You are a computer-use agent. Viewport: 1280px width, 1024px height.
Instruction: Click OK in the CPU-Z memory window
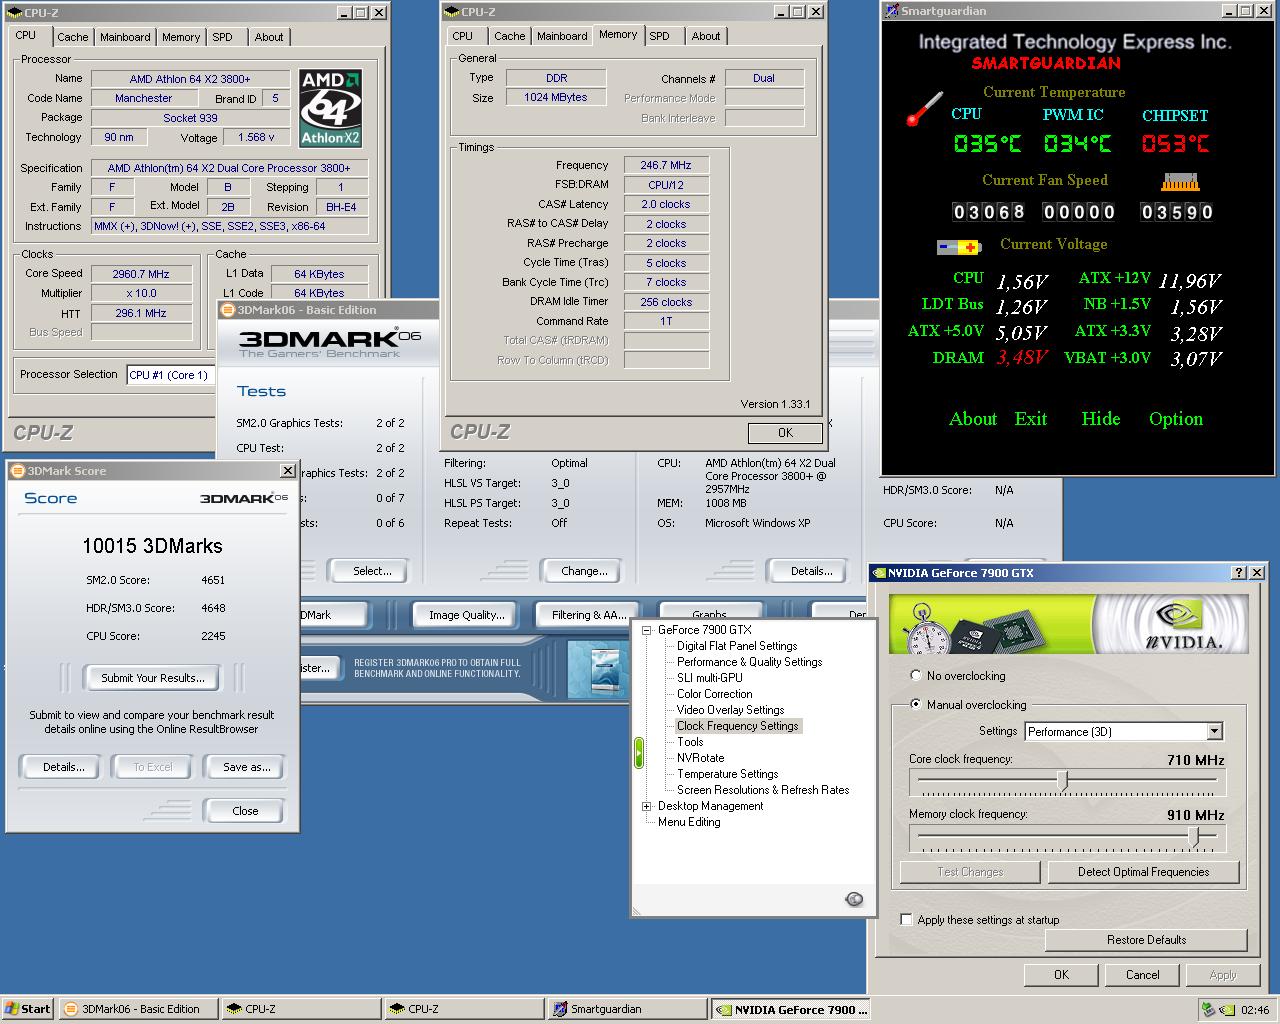point(785,433)
